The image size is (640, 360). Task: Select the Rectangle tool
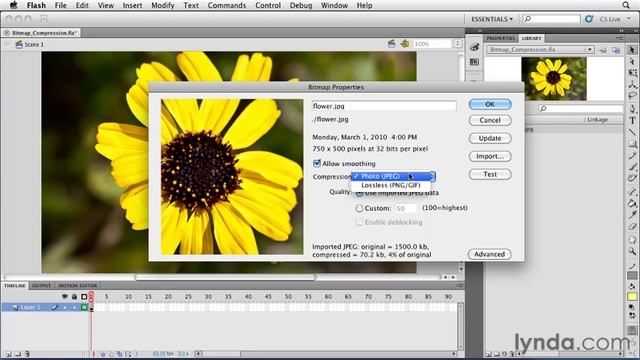point(632,144)
